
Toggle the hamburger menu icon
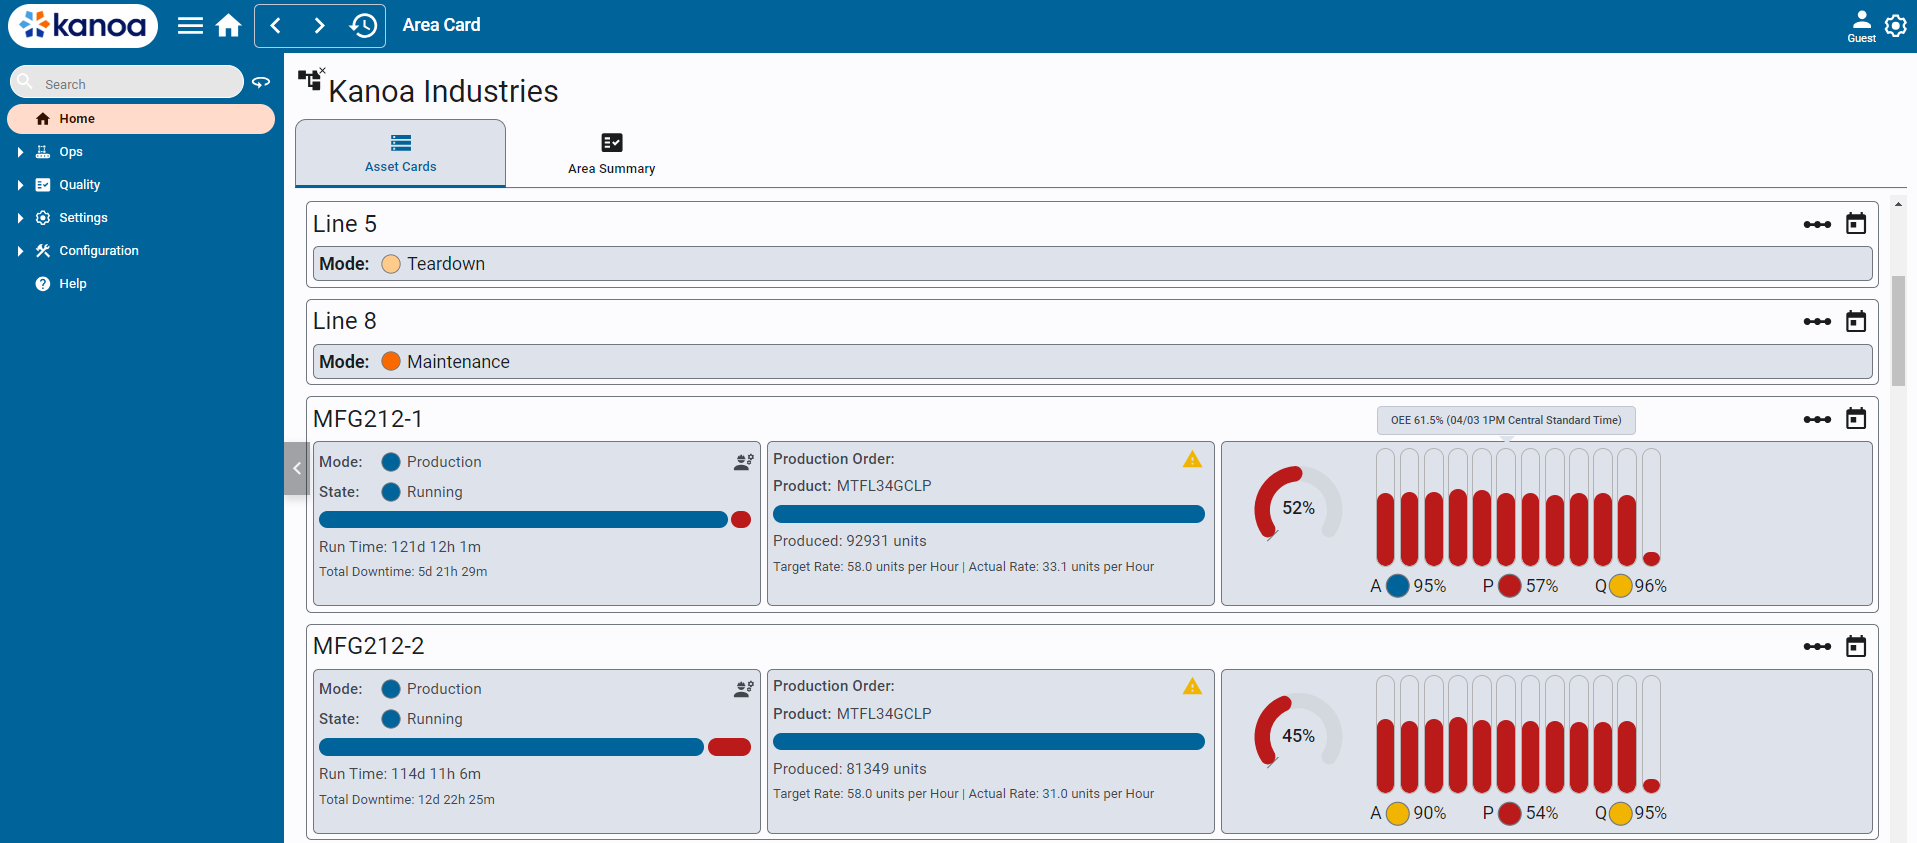(190, 26)
